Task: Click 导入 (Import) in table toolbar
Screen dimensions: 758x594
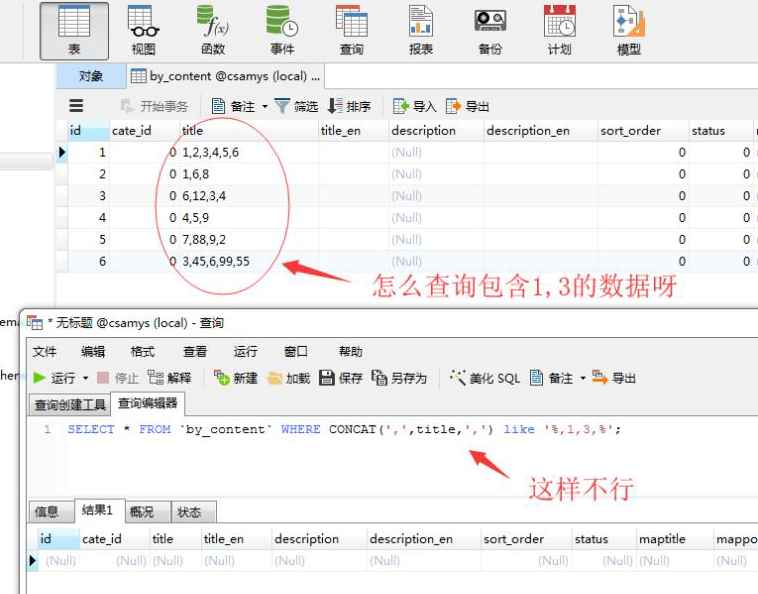Action: 415,106
